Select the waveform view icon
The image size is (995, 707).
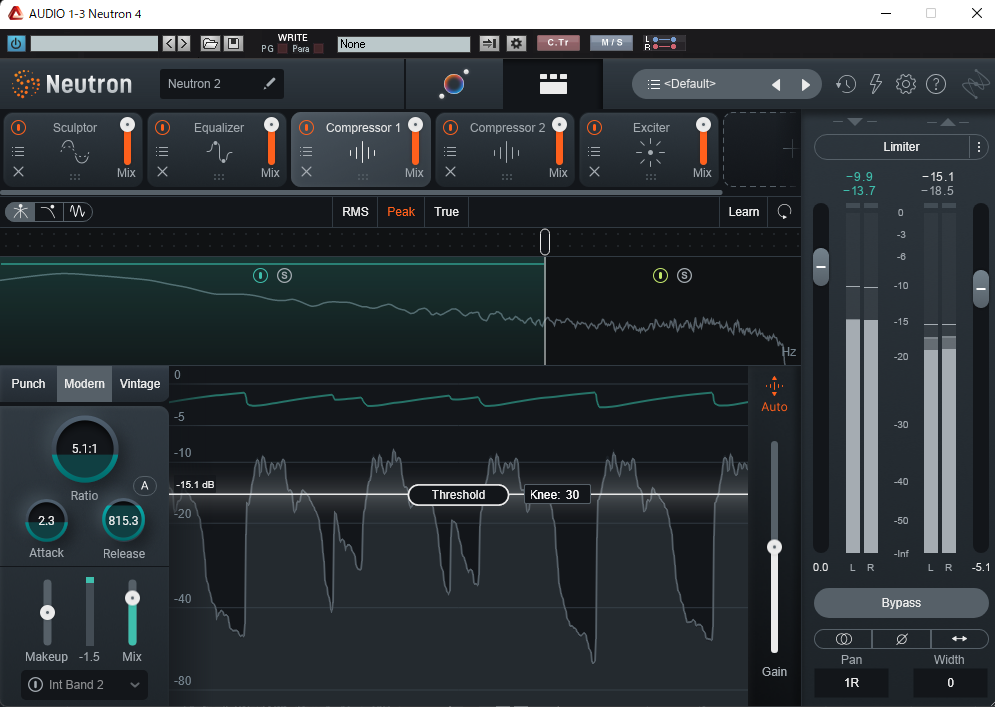pos(77,211)
